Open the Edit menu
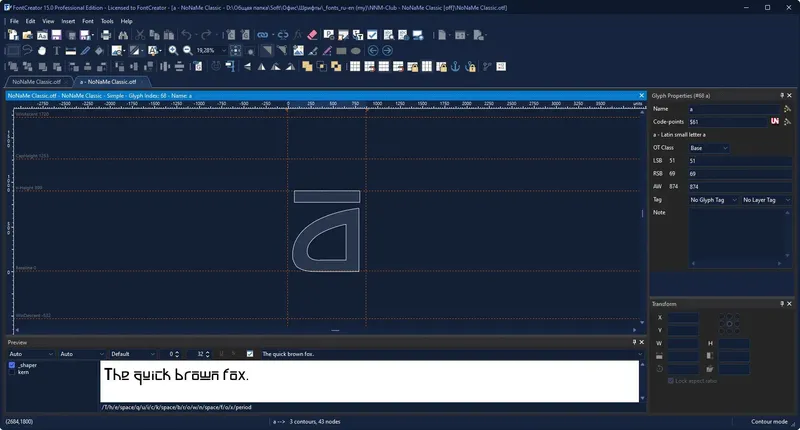Viewport: 800px width, 430px height. [31, 21]
